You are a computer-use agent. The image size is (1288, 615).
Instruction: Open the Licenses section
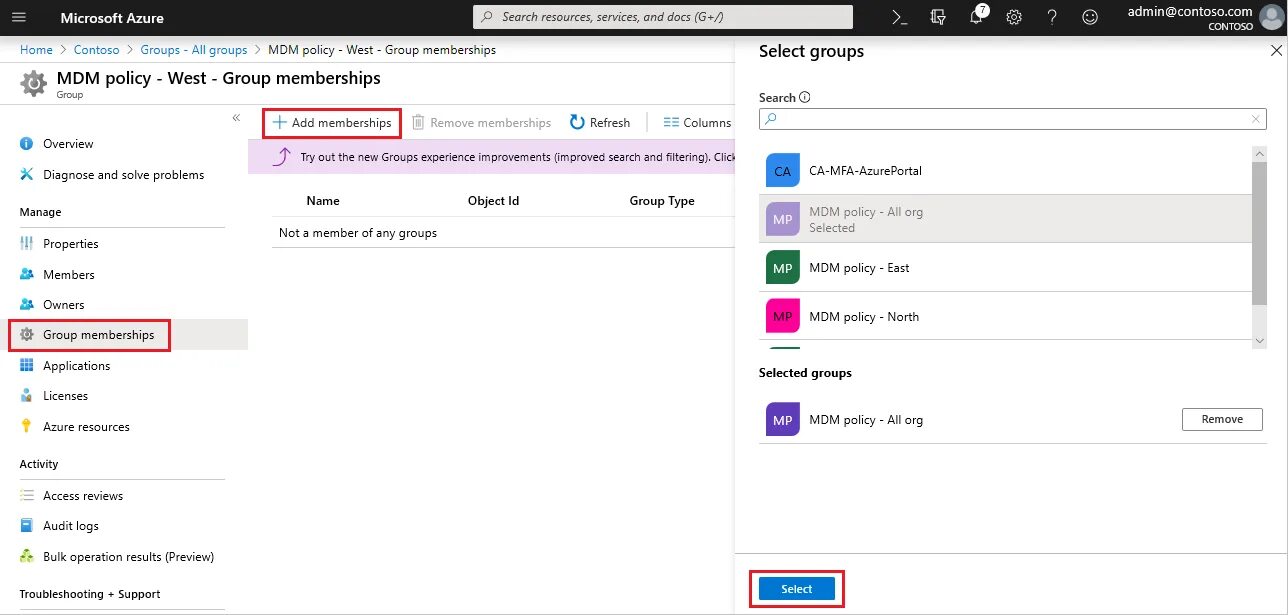tap(66, 396)
